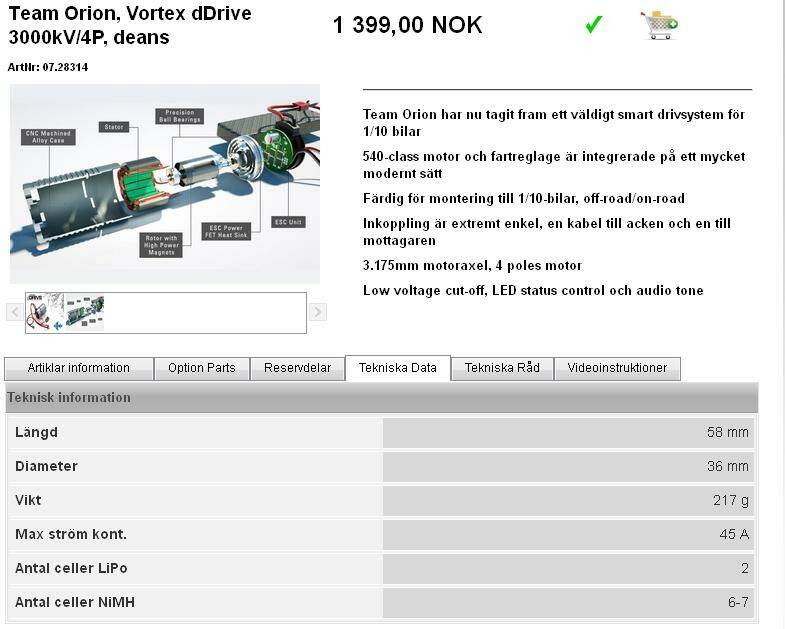This screenshot has width=785, height=629.
Task: Select the first dDrive motor thumbnail
Action: 45,312
